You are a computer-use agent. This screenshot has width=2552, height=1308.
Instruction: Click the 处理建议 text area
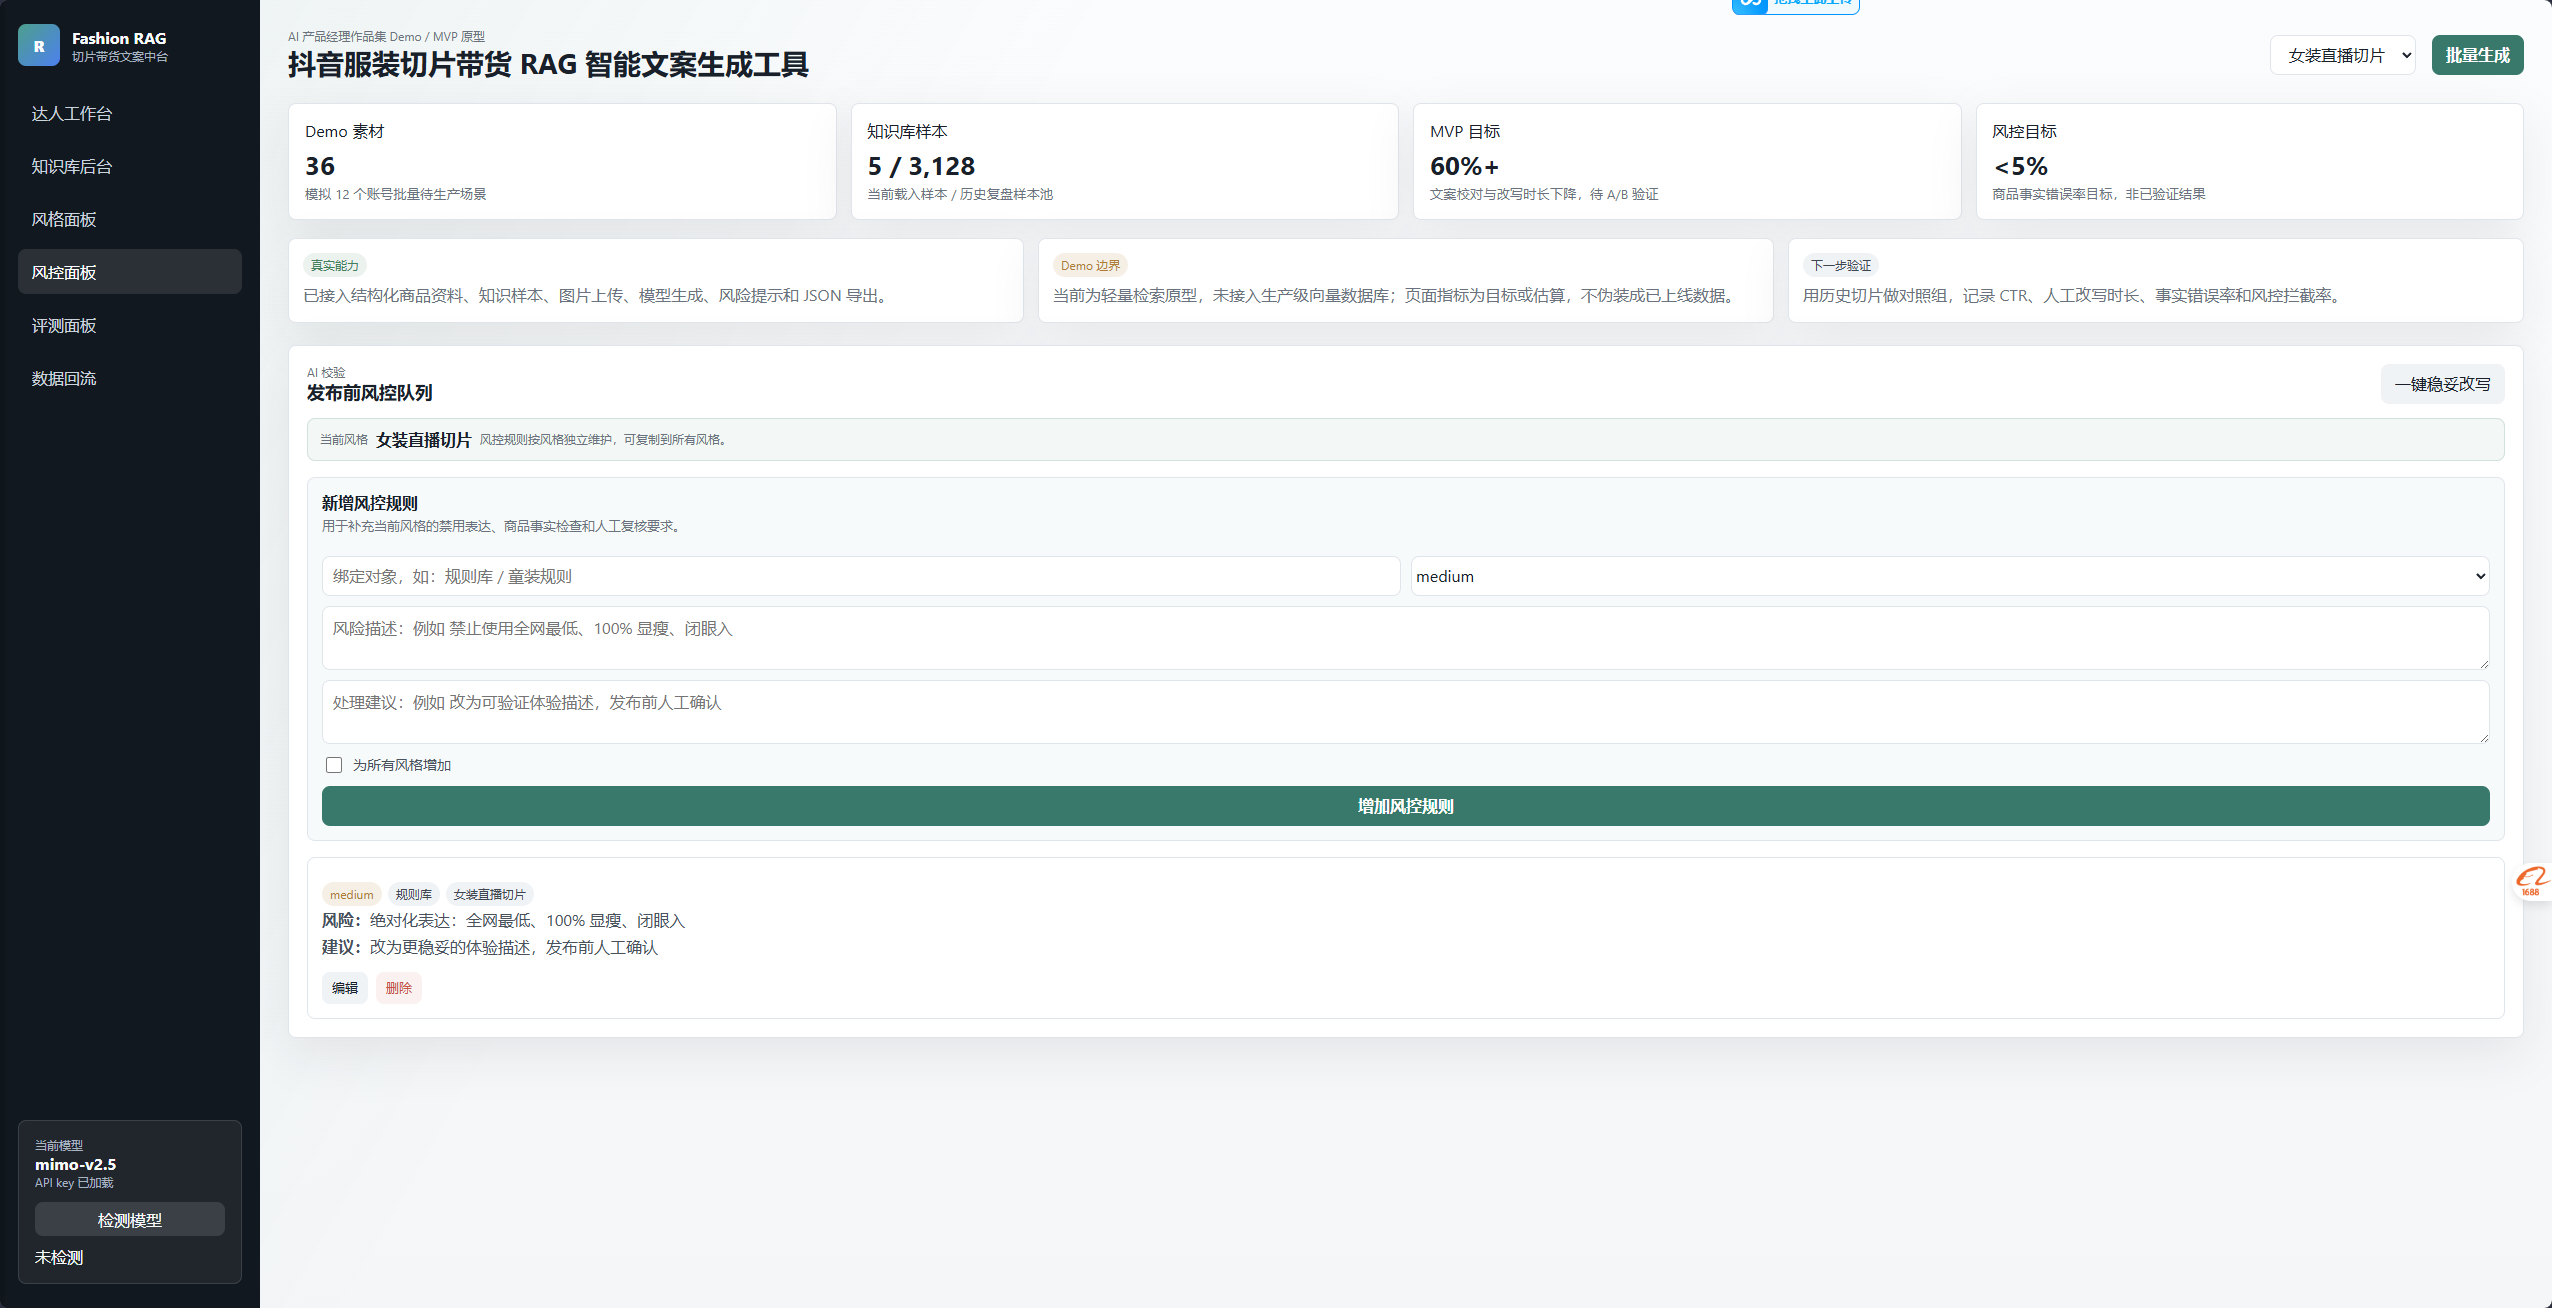tap(1405, 712)
